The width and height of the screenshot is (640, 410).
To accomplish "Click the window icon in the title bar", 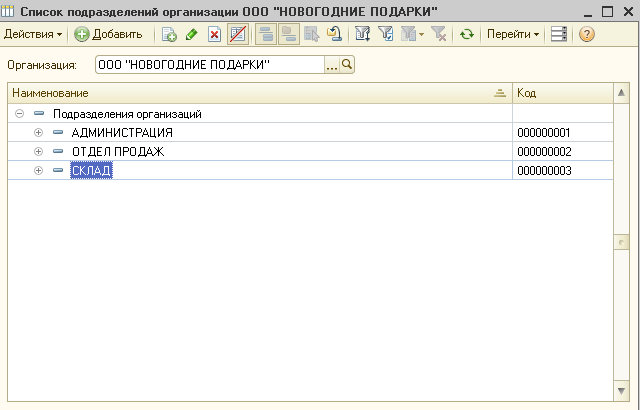I will point(8,11).
